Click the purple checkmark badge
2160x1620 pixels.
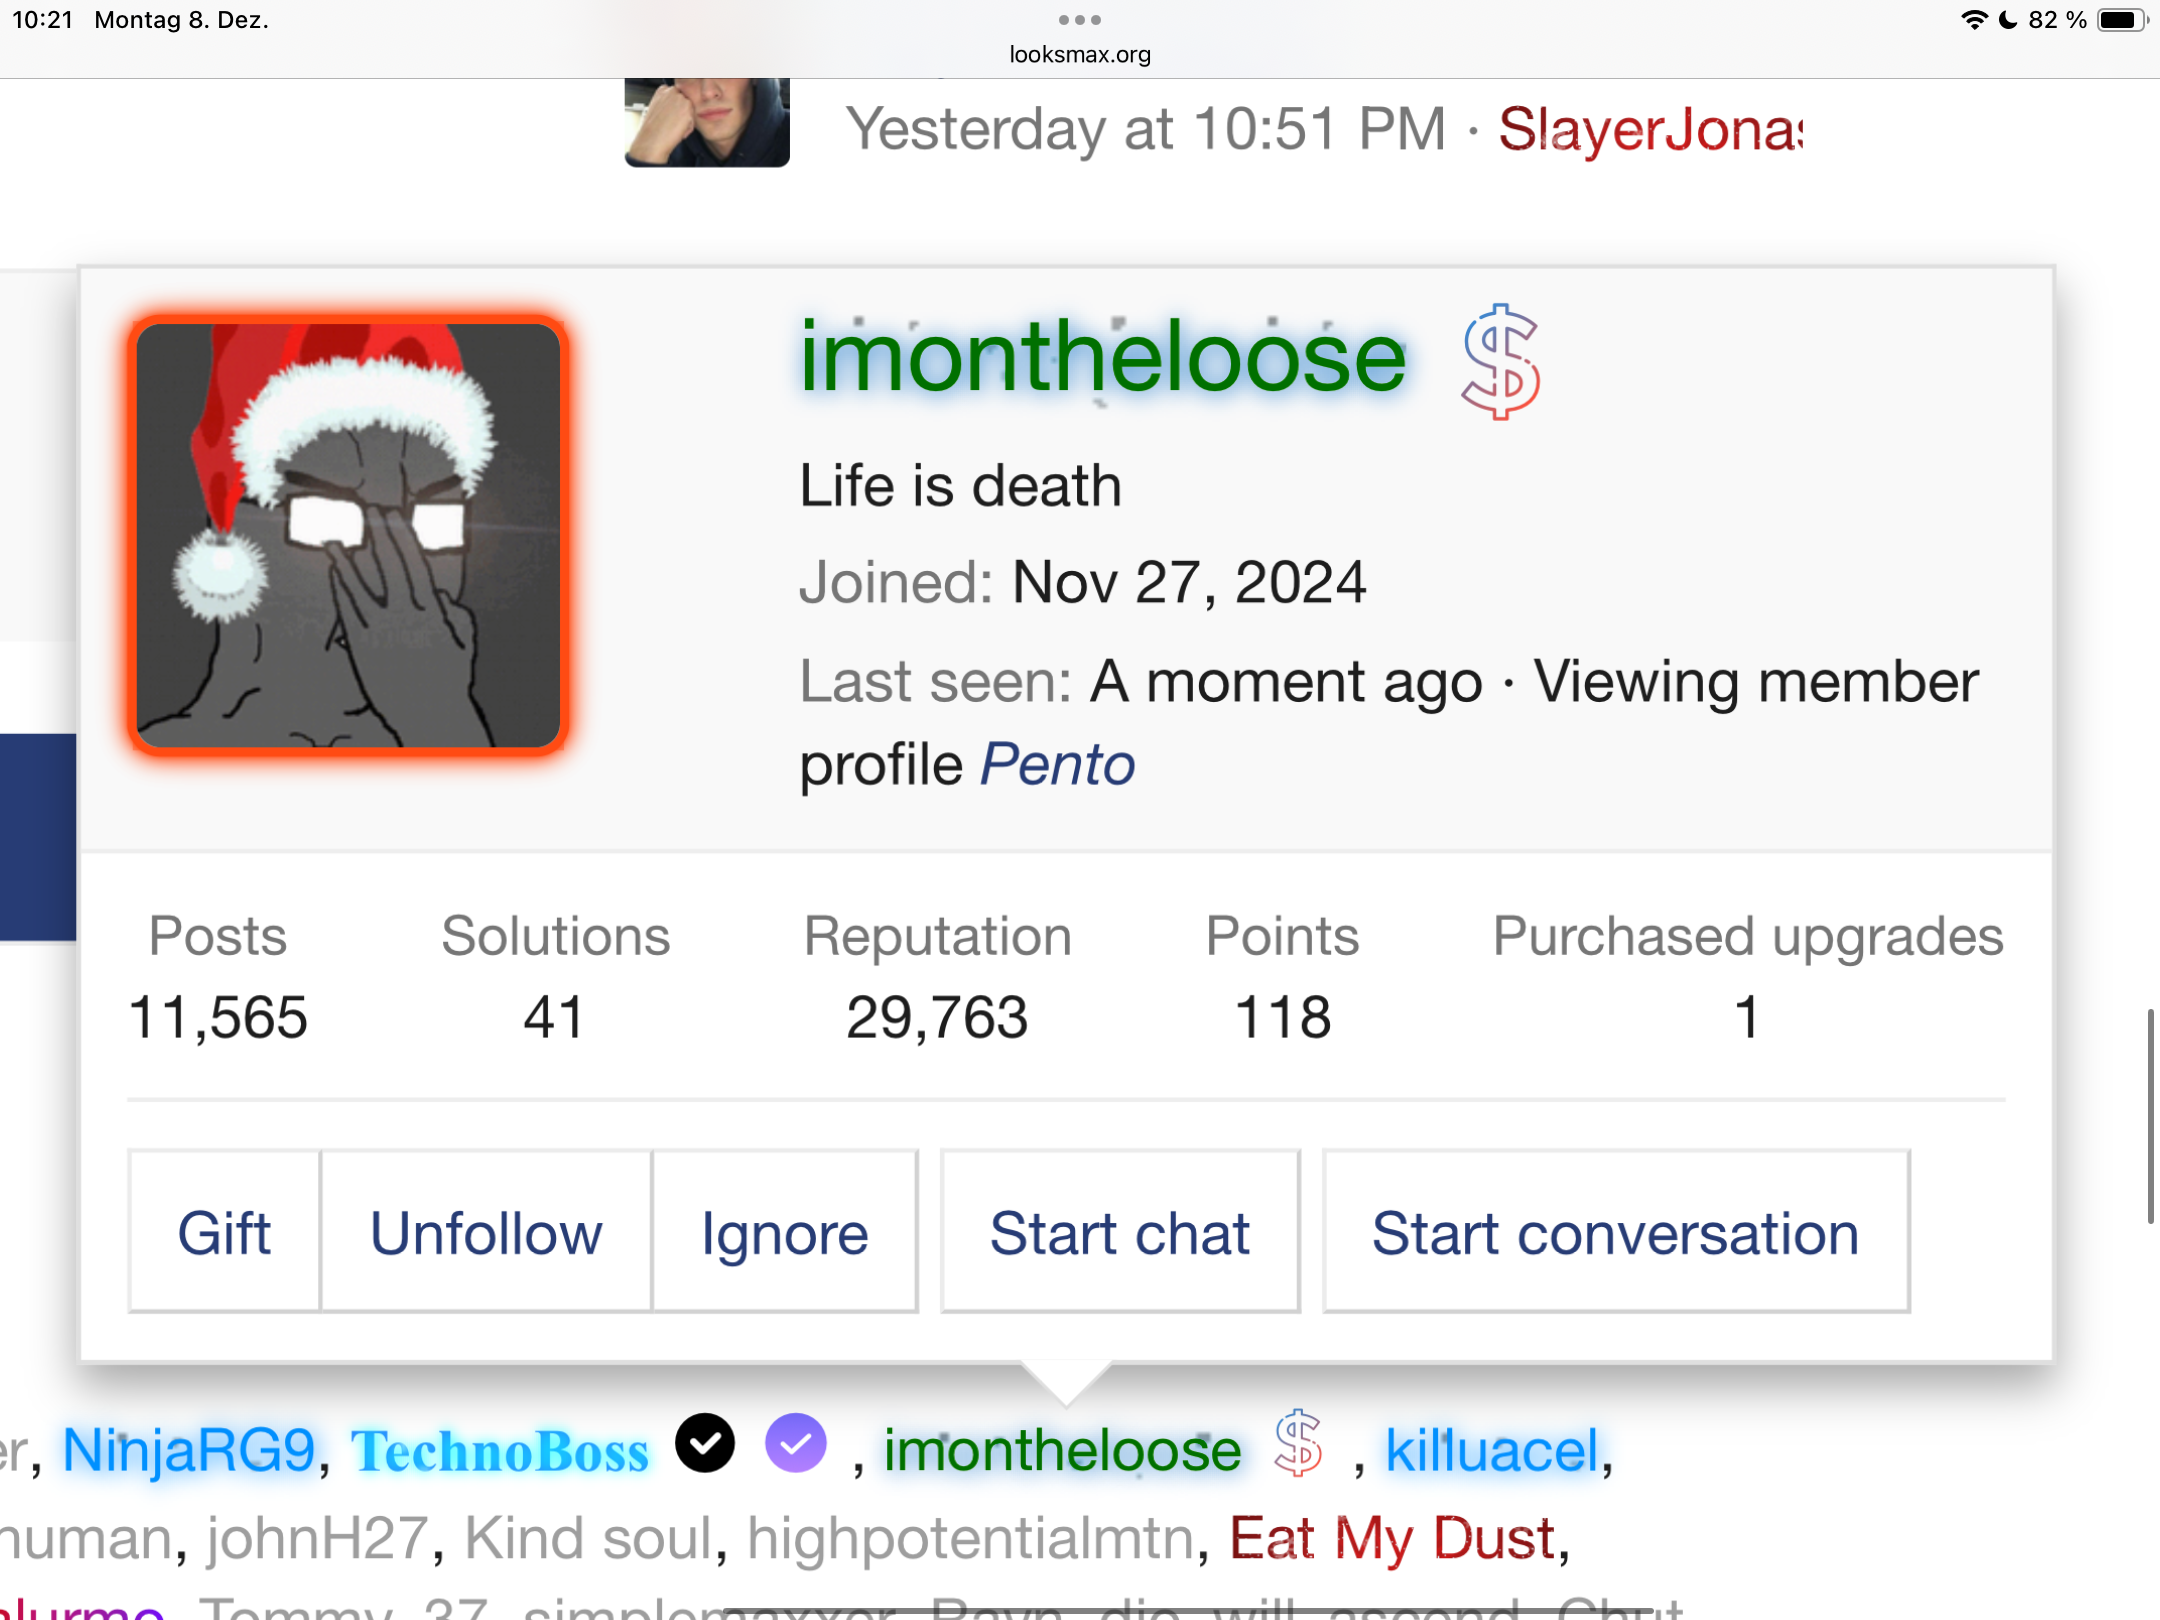pyautogui.click(x=796, y=1443)
